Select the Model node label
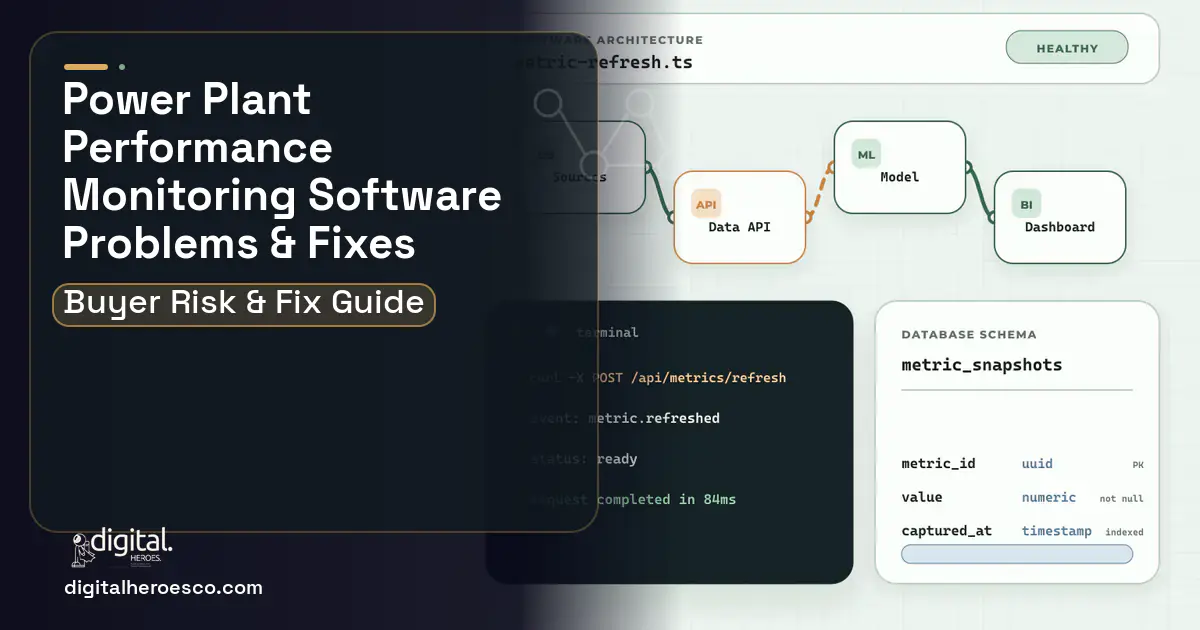This screenshot has width=1200, height=630. (899, 177)
